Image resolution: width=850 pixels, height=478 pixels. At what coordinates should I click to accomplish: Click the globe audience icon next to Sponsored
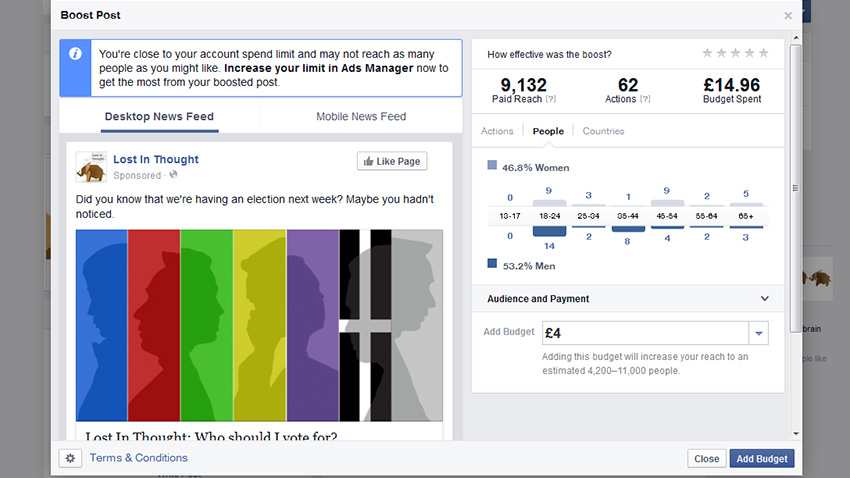point(173,175)
